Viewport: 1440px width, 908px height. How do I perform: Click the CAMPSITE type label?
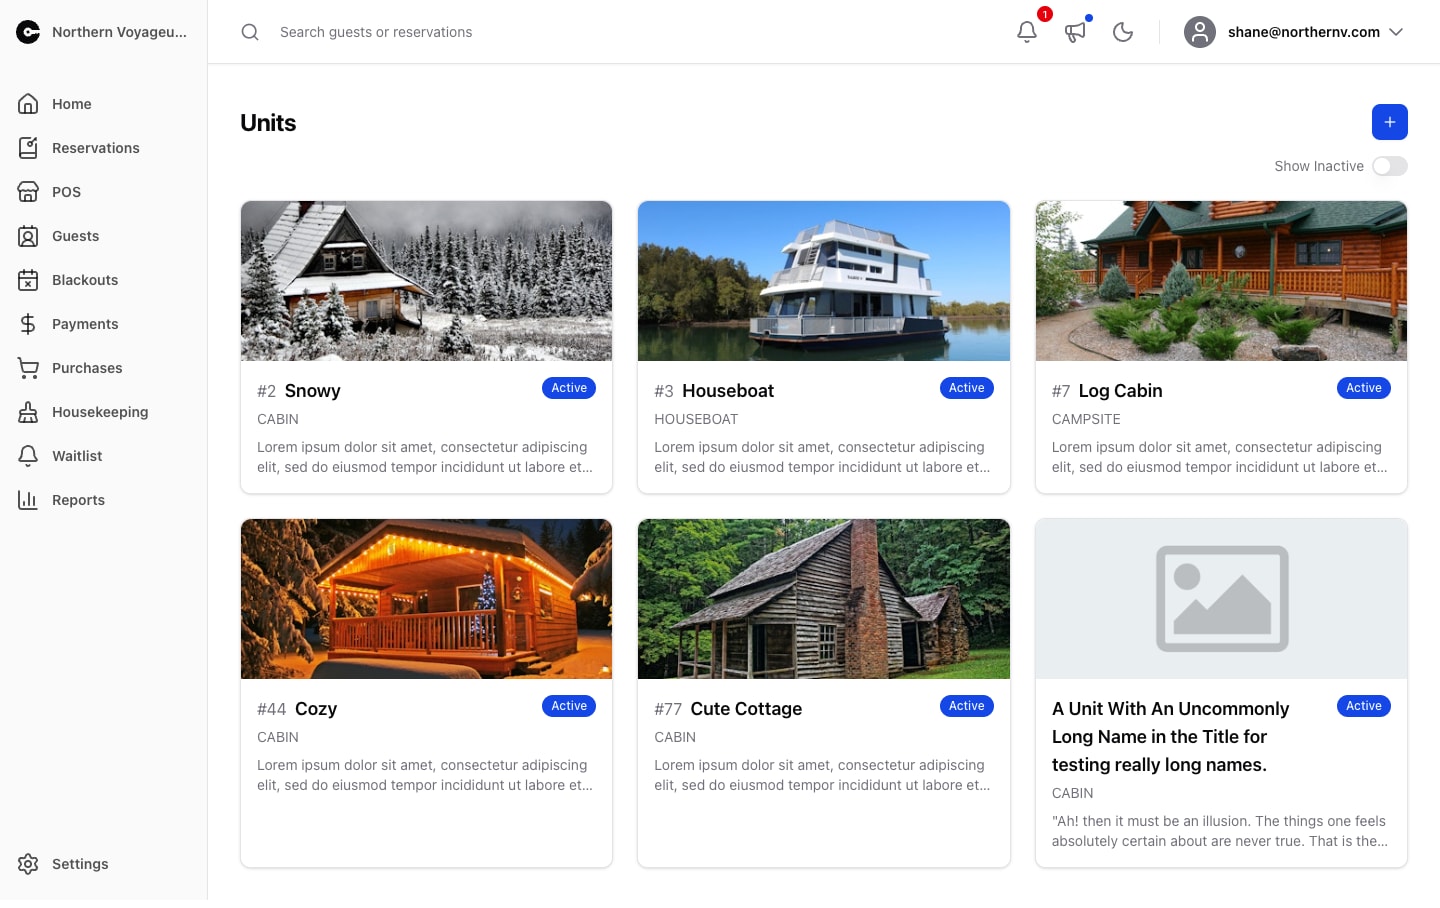pyautogui.click(x=1086, y=419)
